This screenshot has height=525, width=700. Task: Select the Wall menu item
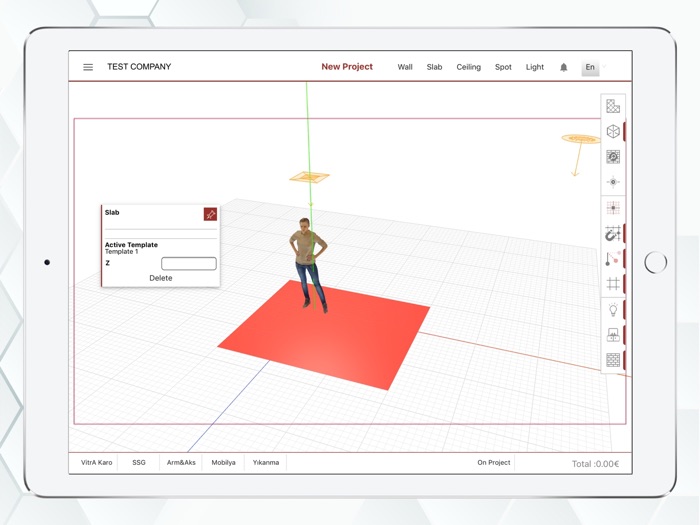(x=405, y=67)
